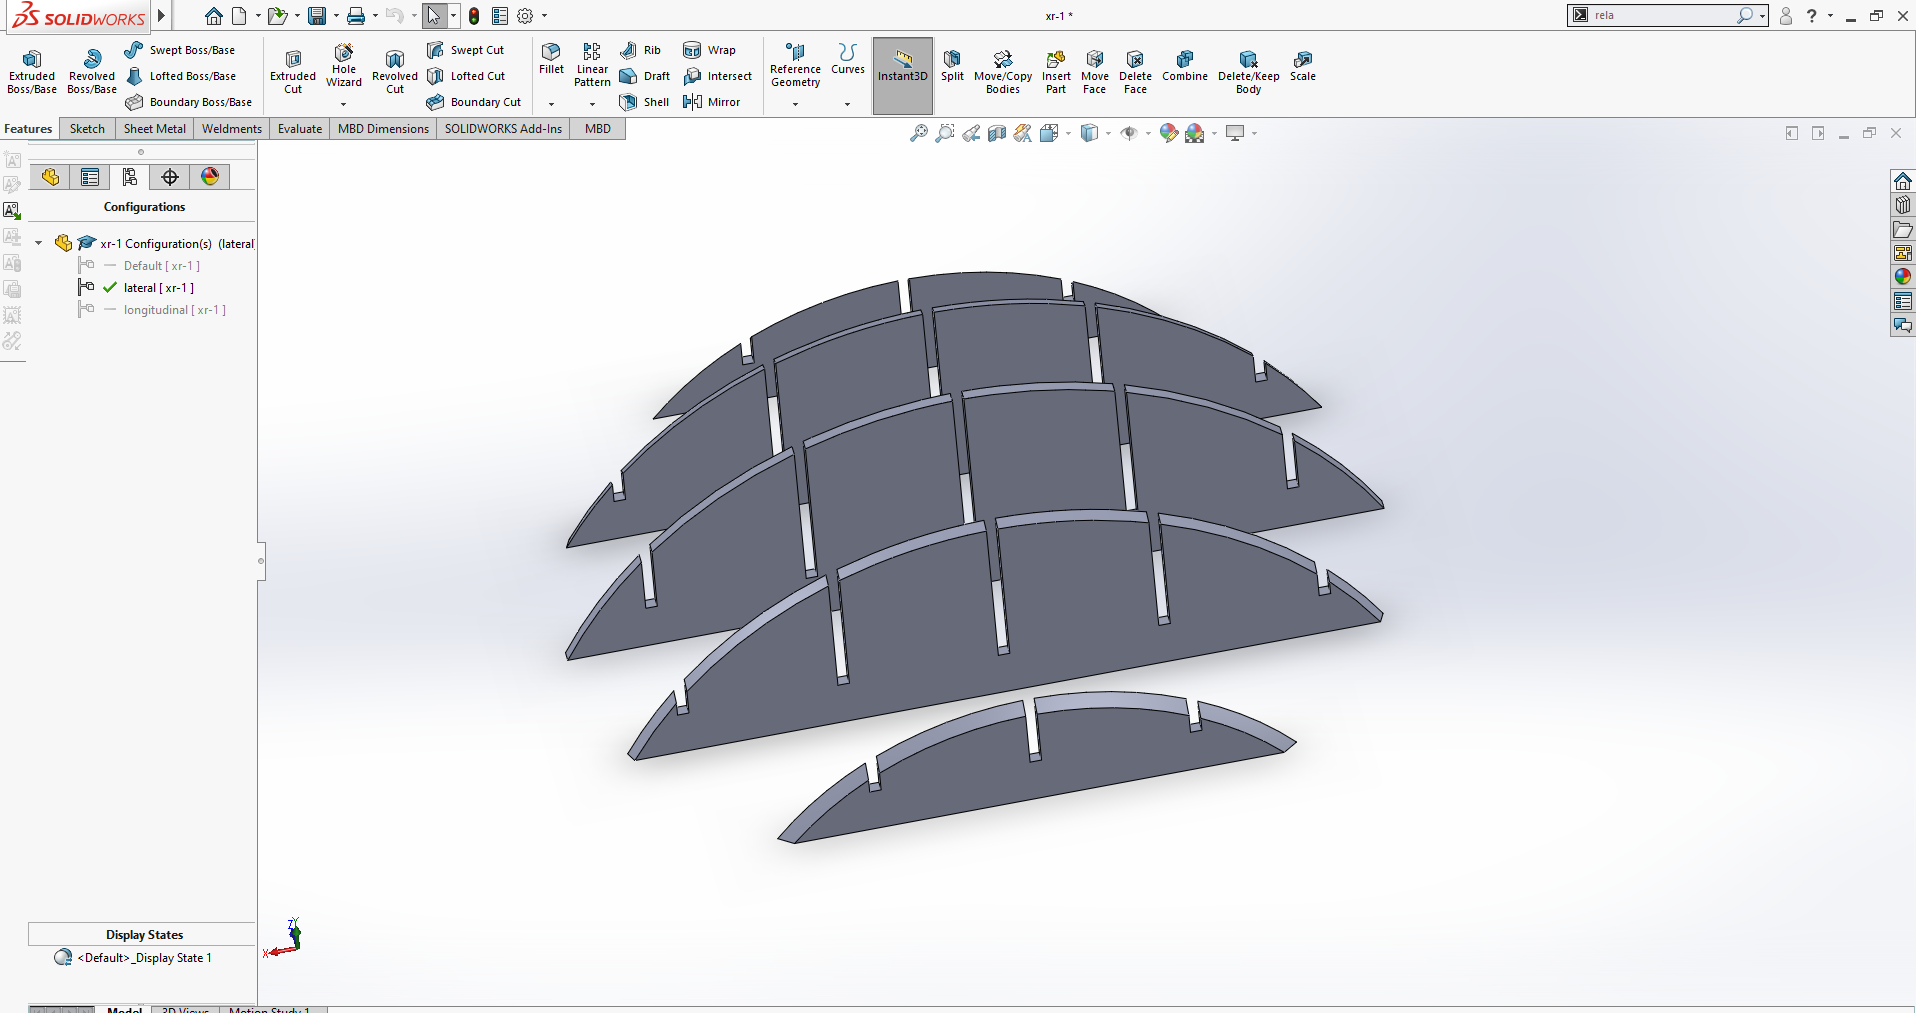The width and height of the screenshot is (1916, 1013).
Task: Open the Appearances task pane icon
Action: [x=1902, y=277]
